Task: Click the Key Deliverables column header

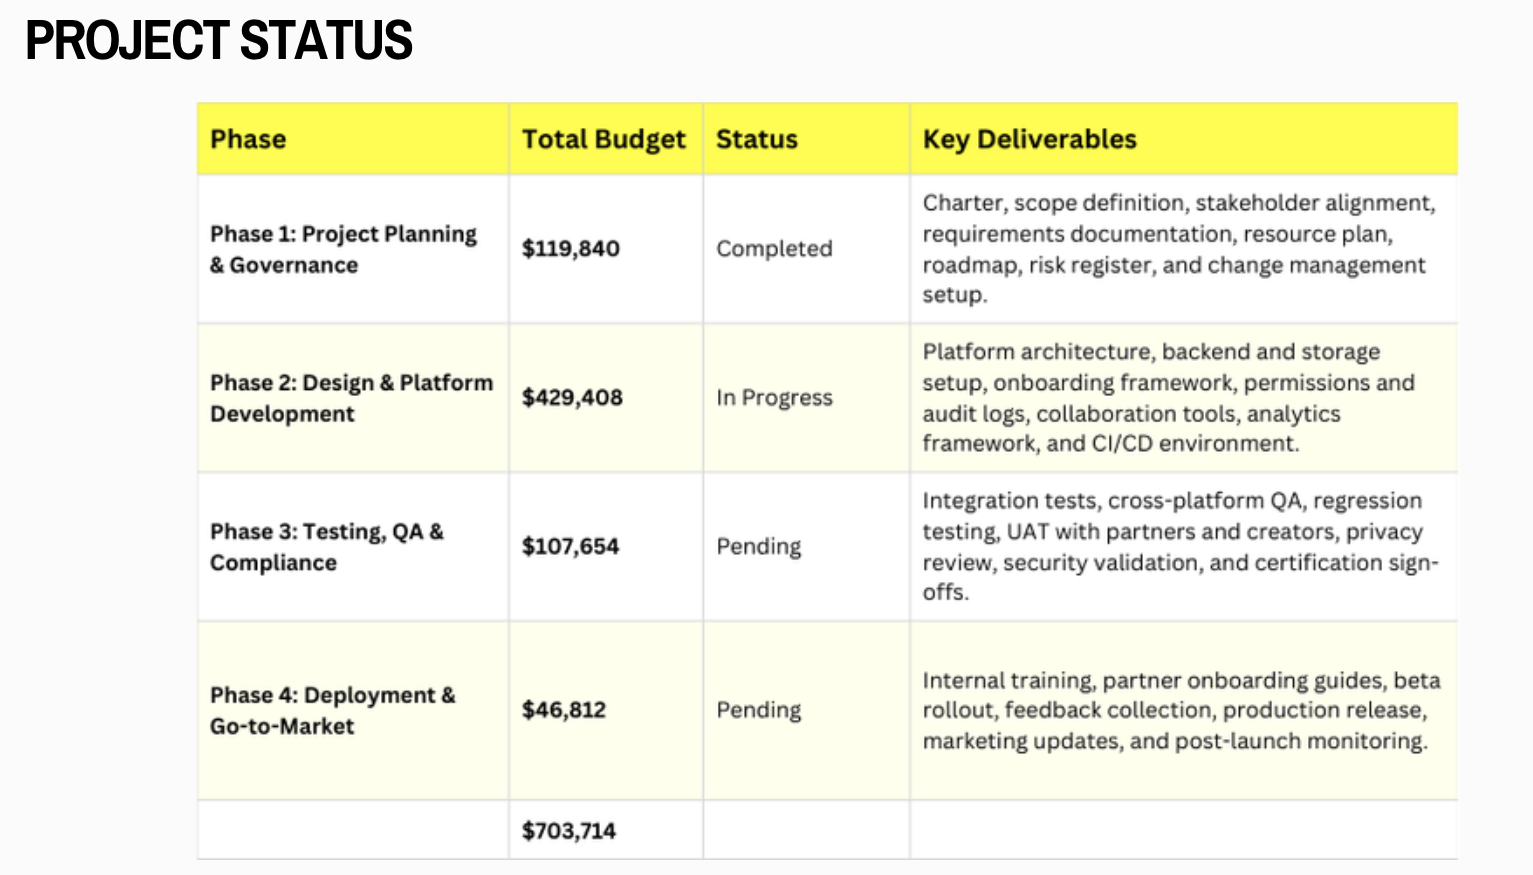Action: tap(1029, 139)
